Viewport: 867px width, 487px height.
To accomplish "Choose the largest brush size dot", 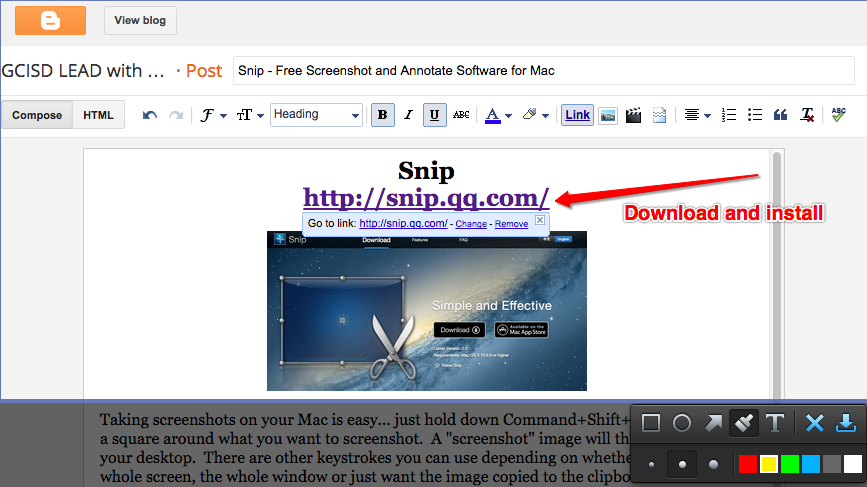I will [713, 465].
